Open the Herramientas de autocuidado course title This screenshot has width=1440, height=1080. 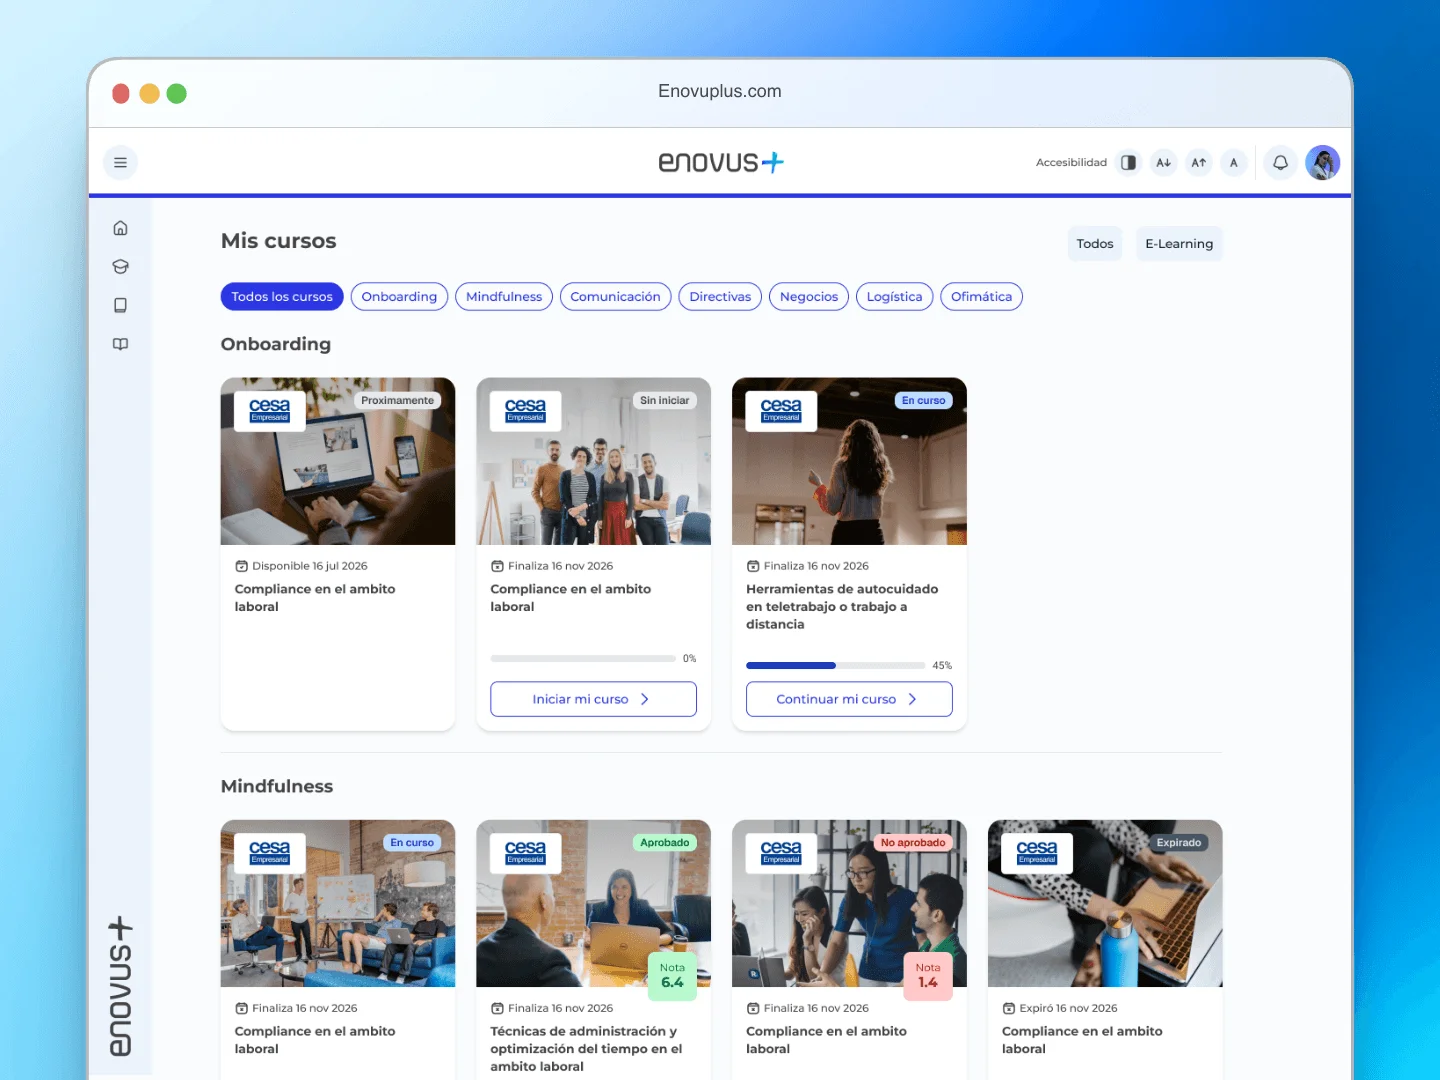point(842,607)
